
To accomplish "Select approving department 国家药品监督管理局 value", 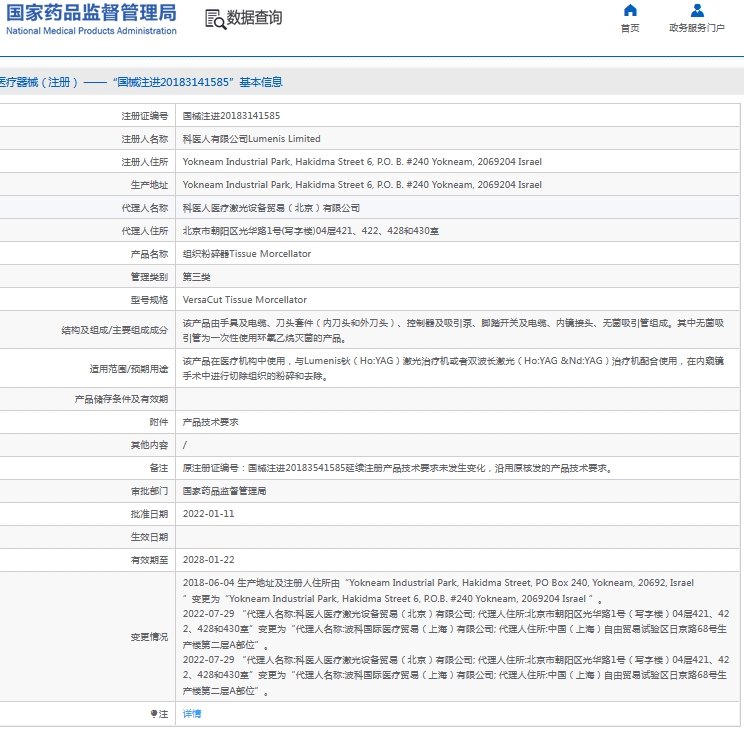I will tap(224, 491).
